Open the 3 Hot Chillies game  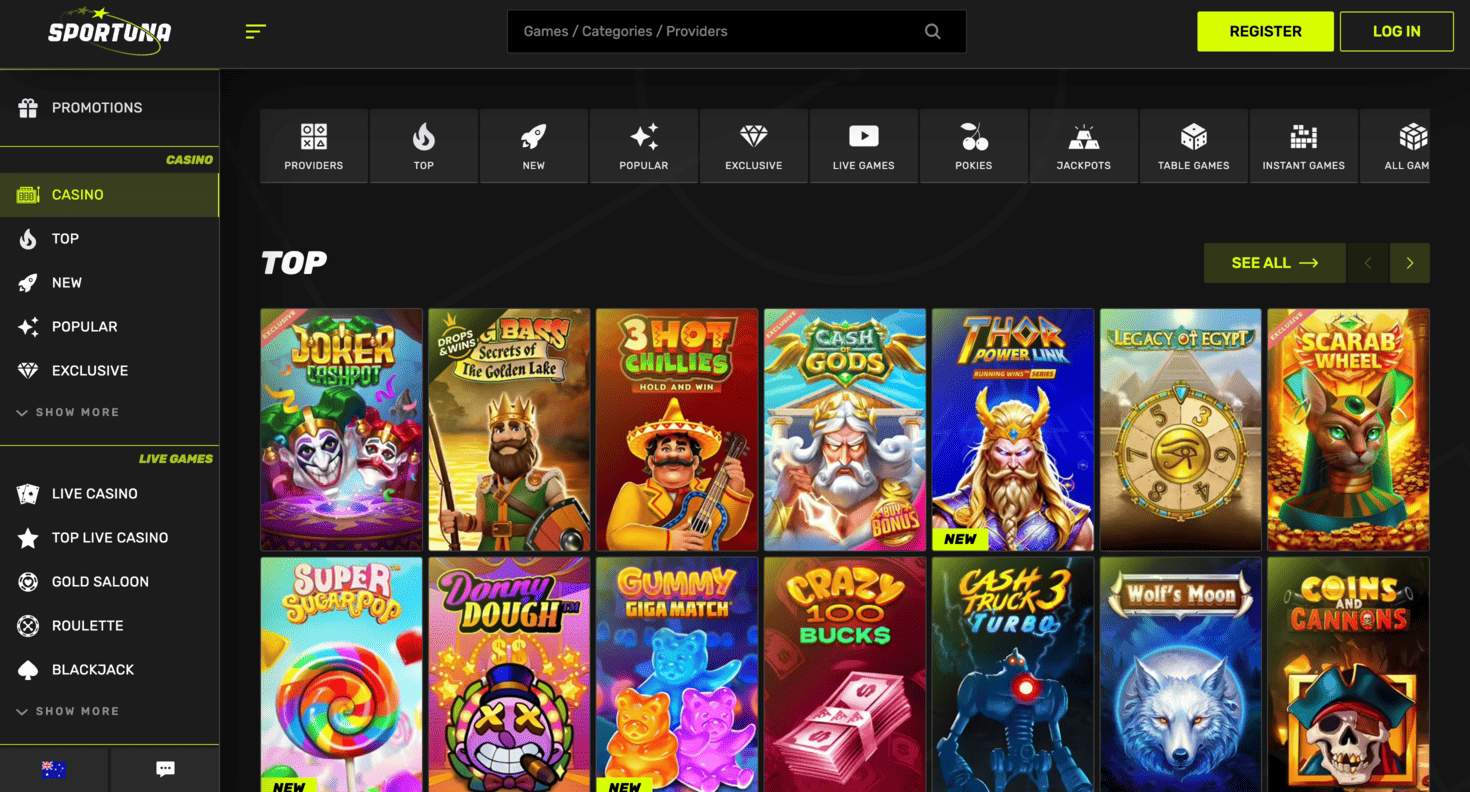pyautogui.click(x=677, y=430)
